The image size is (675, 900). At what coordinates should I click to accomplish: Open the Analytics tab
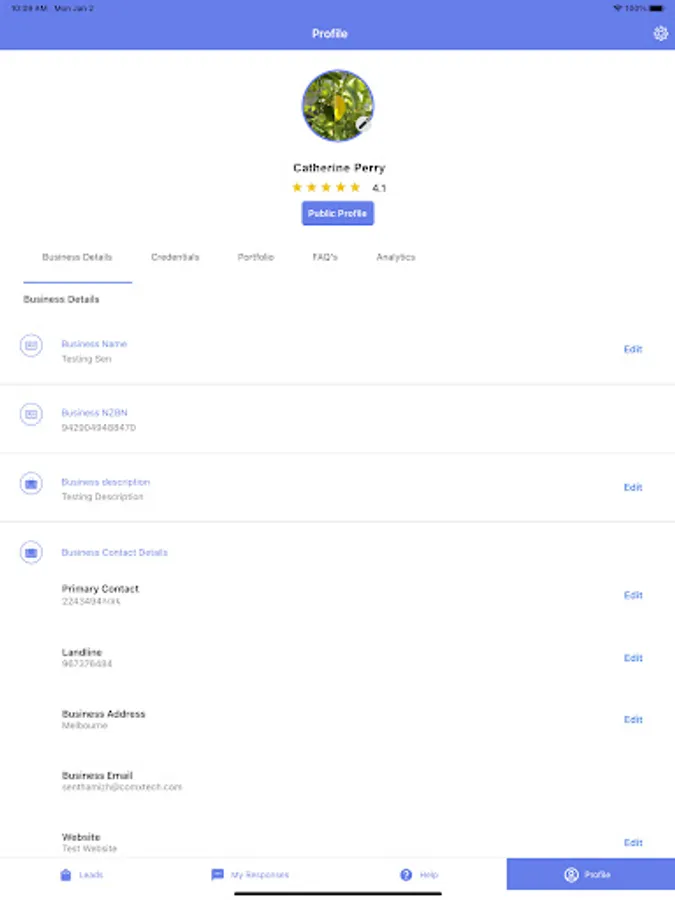[395, 257]
